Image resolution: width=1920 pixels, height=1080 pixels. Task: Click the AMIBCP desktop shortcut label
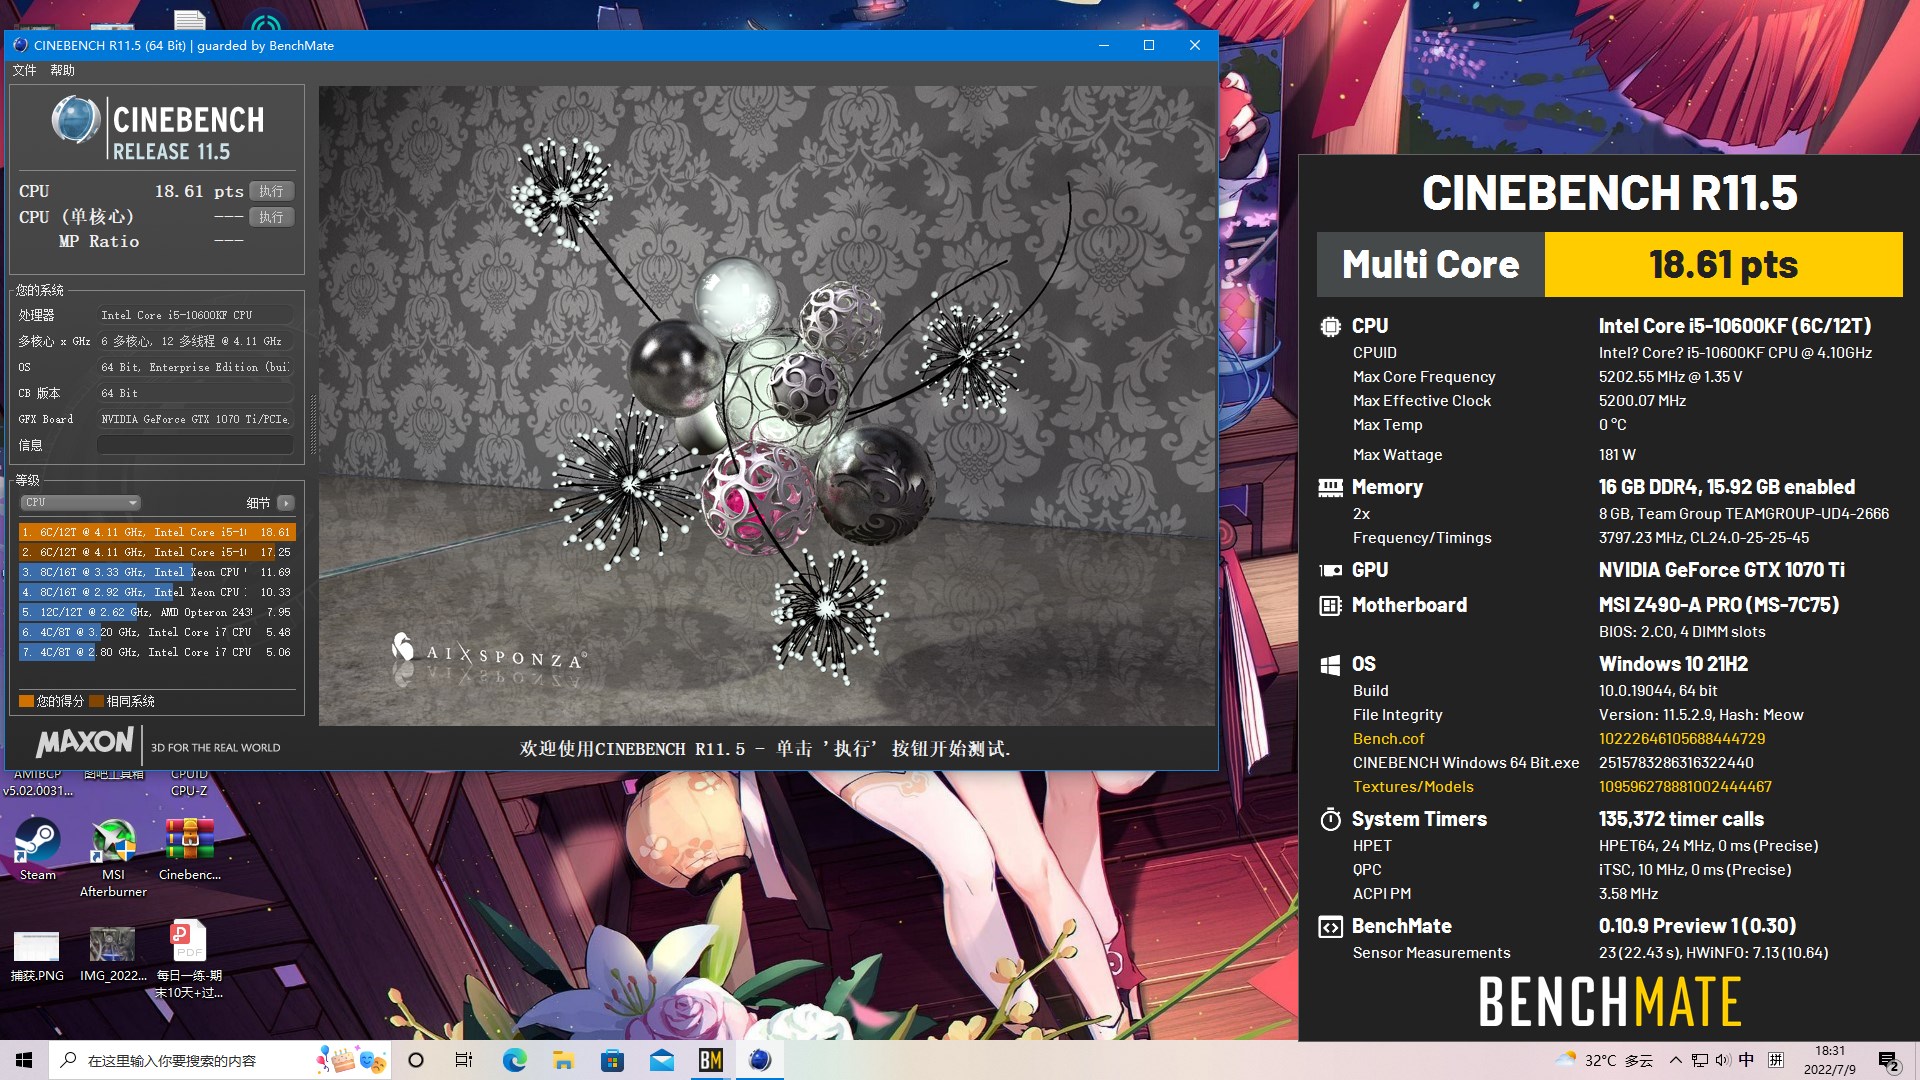click(x=37, y=782)
